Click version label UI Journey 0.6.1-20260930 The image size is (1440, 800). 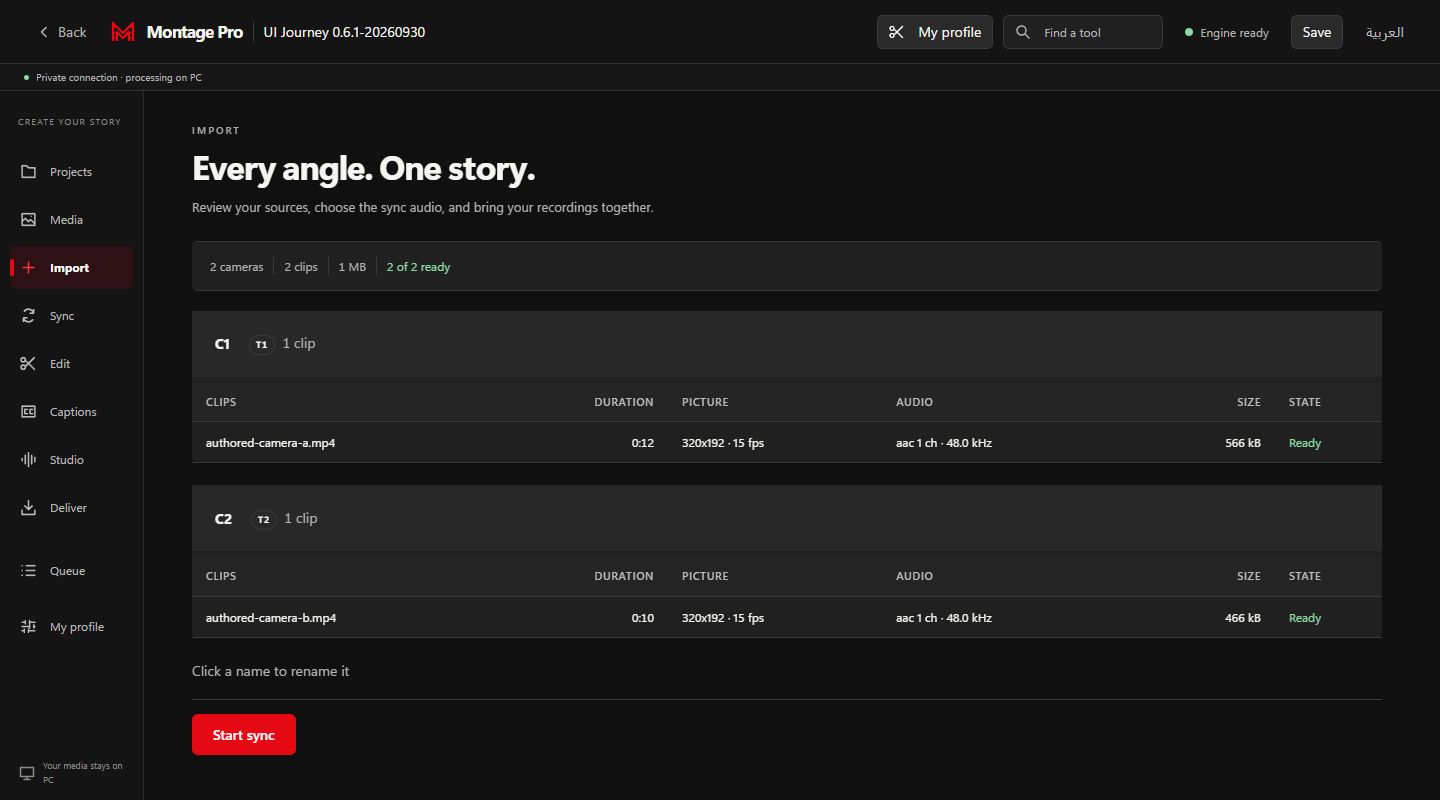click(x=344, y=32)
